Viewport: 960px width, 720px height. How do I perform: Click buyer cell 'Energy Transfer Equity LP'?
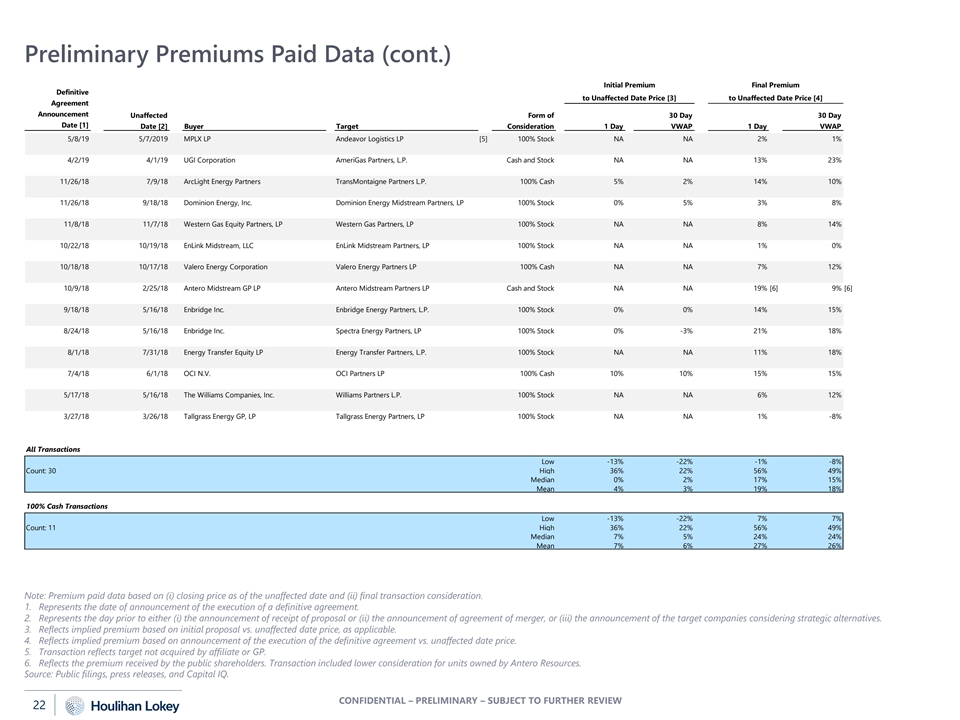[223, 353]
